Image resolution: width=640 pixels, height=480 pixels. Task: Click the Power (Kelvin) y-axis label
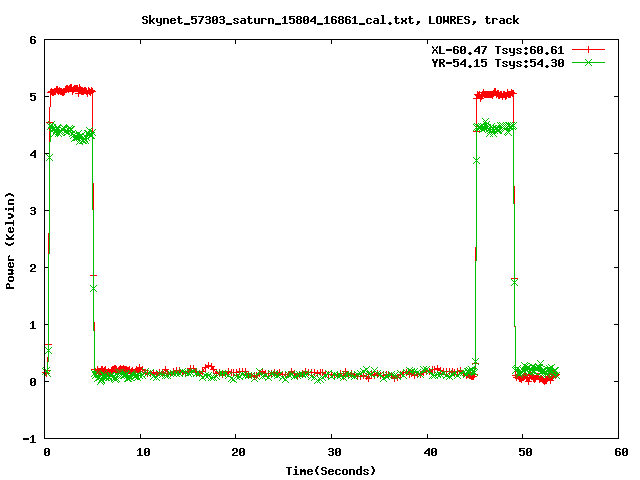click(10, 241)
